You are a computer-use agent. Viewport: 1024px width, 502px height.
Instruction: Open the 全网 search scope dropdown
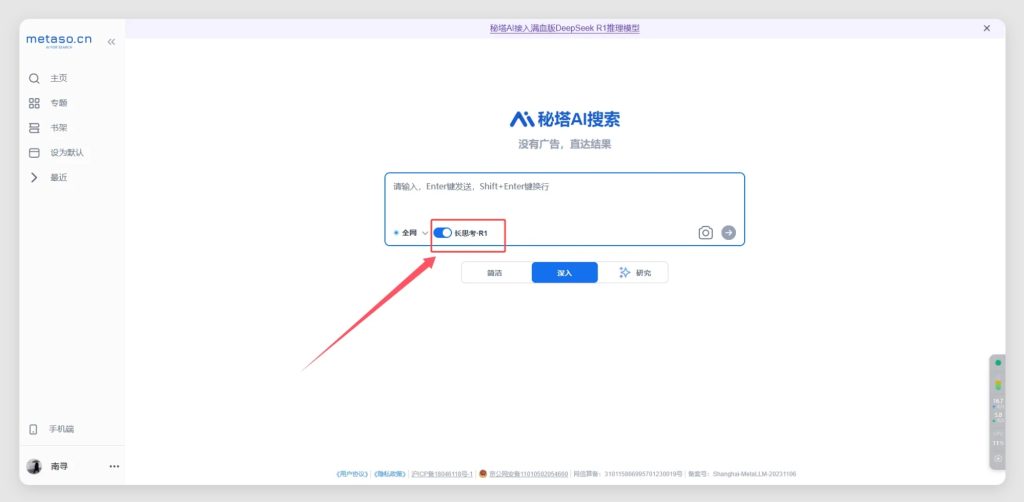411,232
